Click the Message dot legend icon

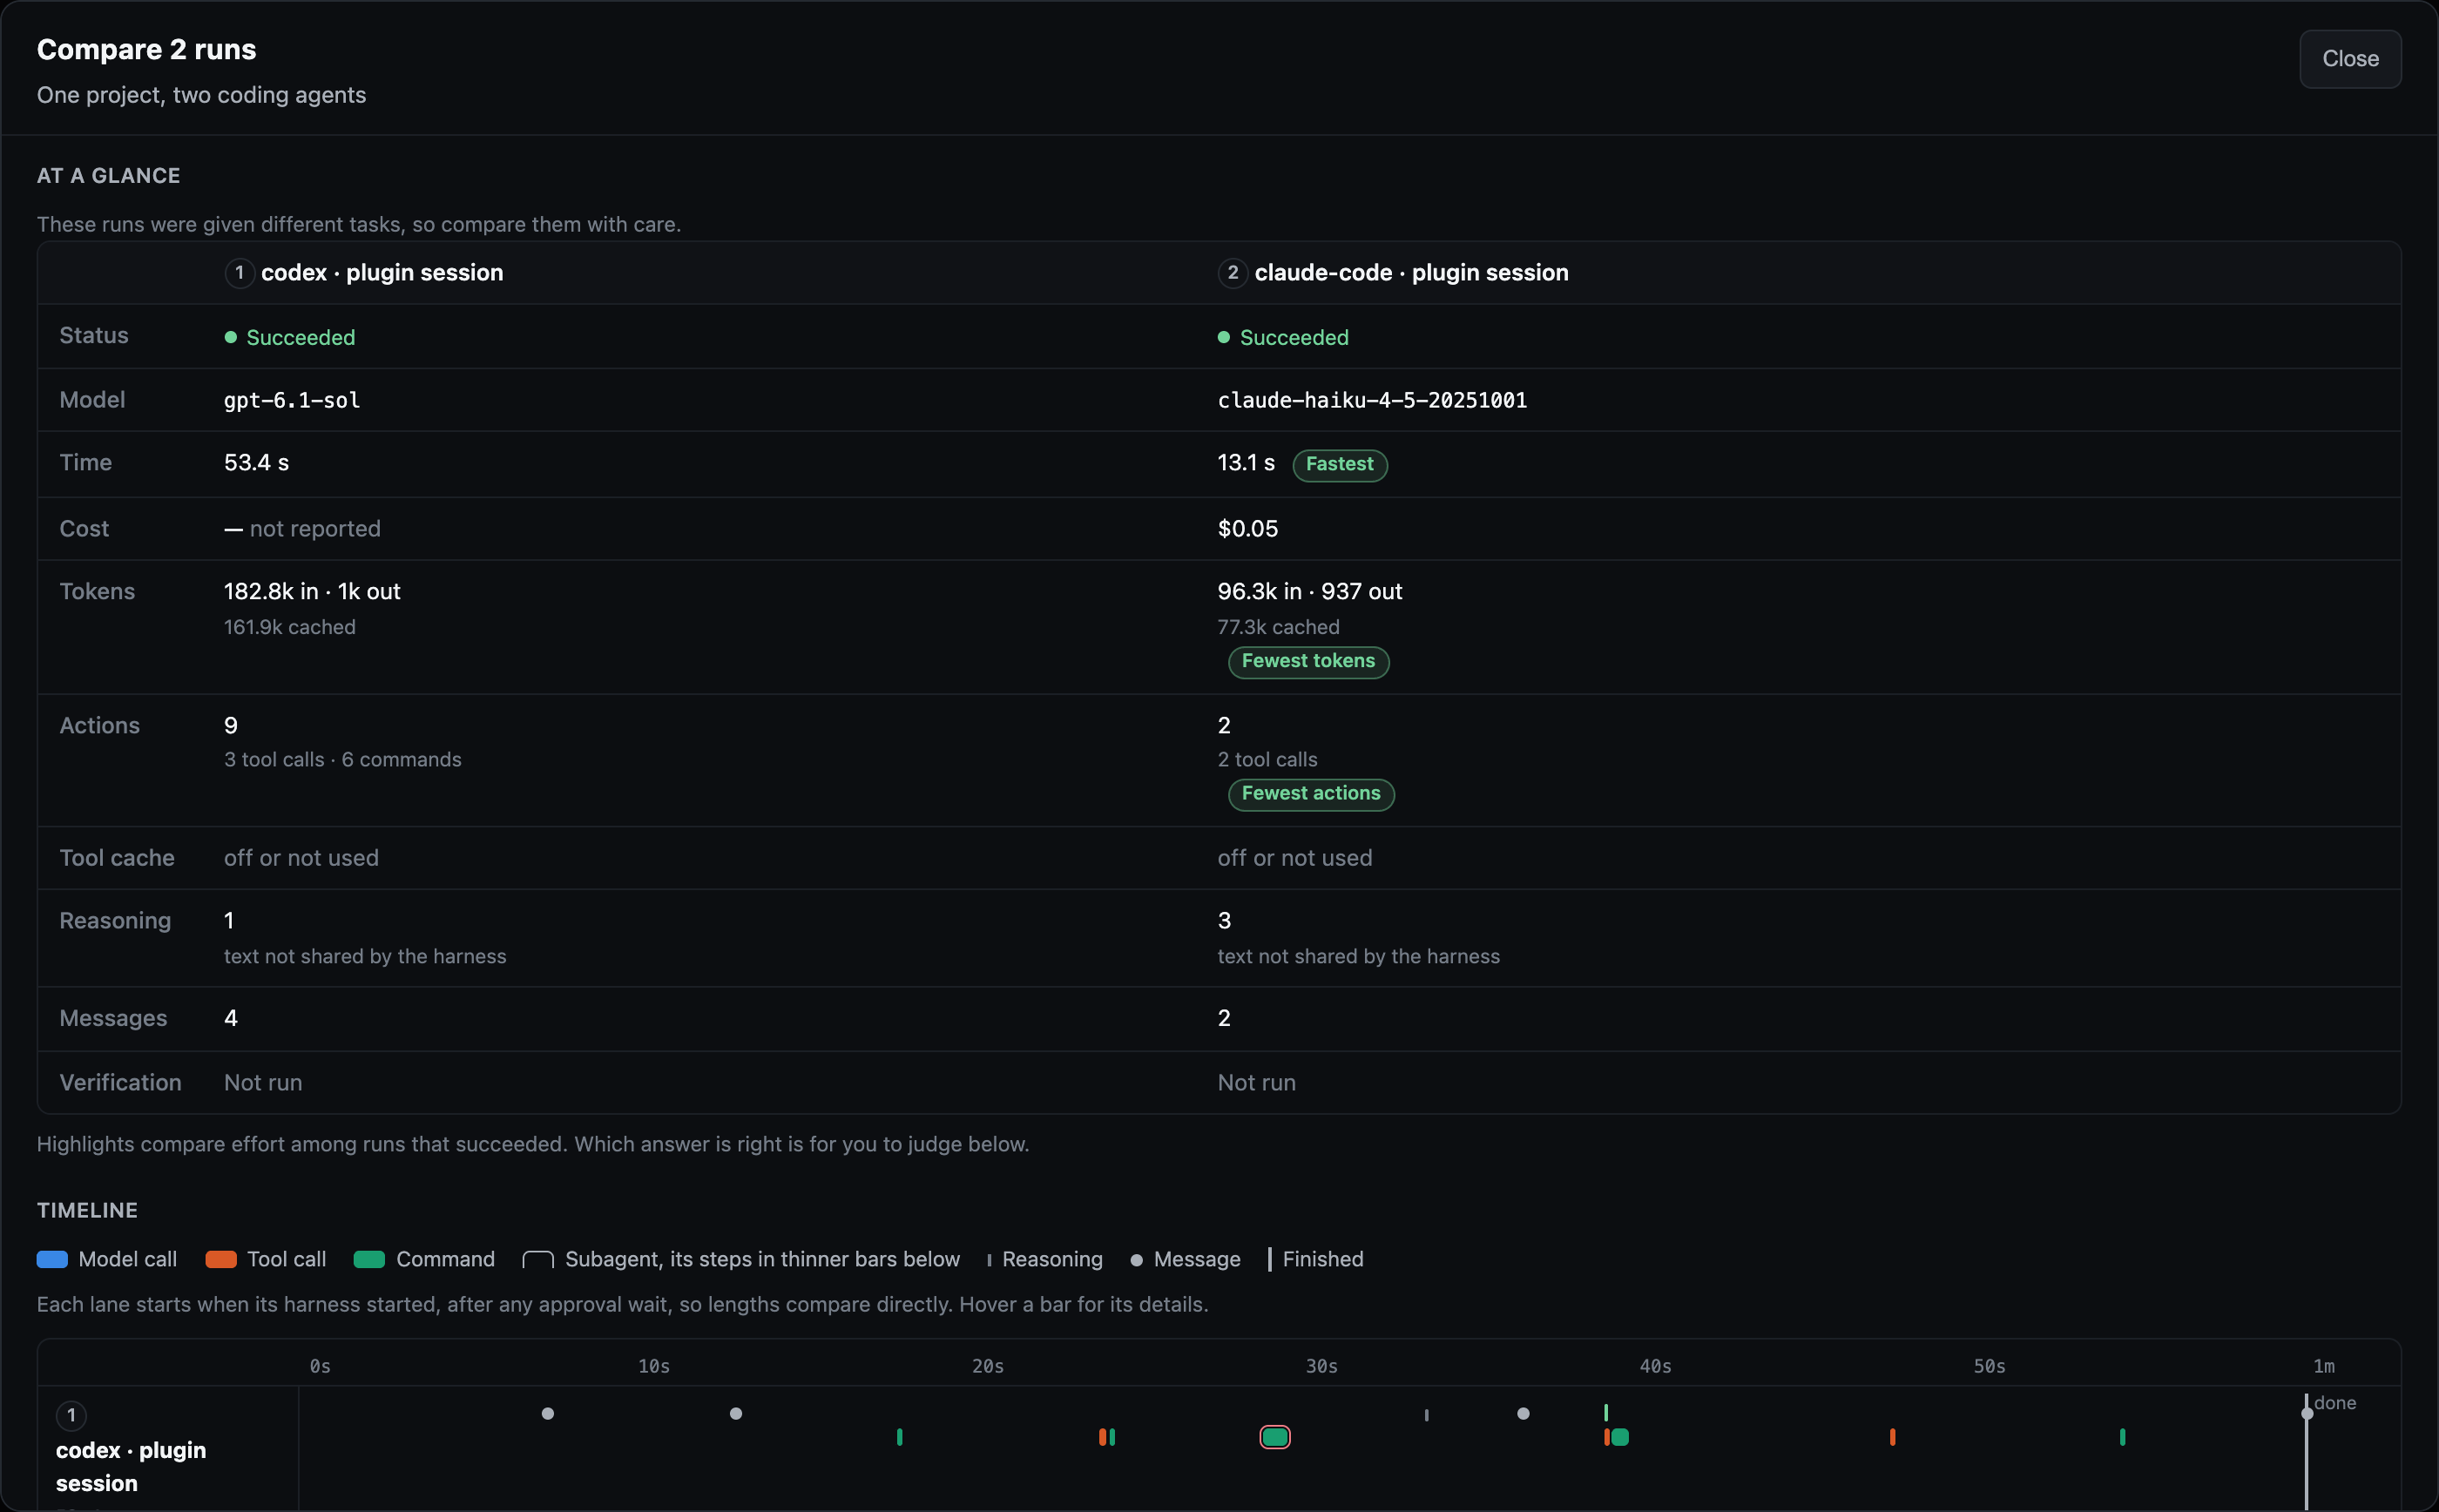point(1136,1260)
